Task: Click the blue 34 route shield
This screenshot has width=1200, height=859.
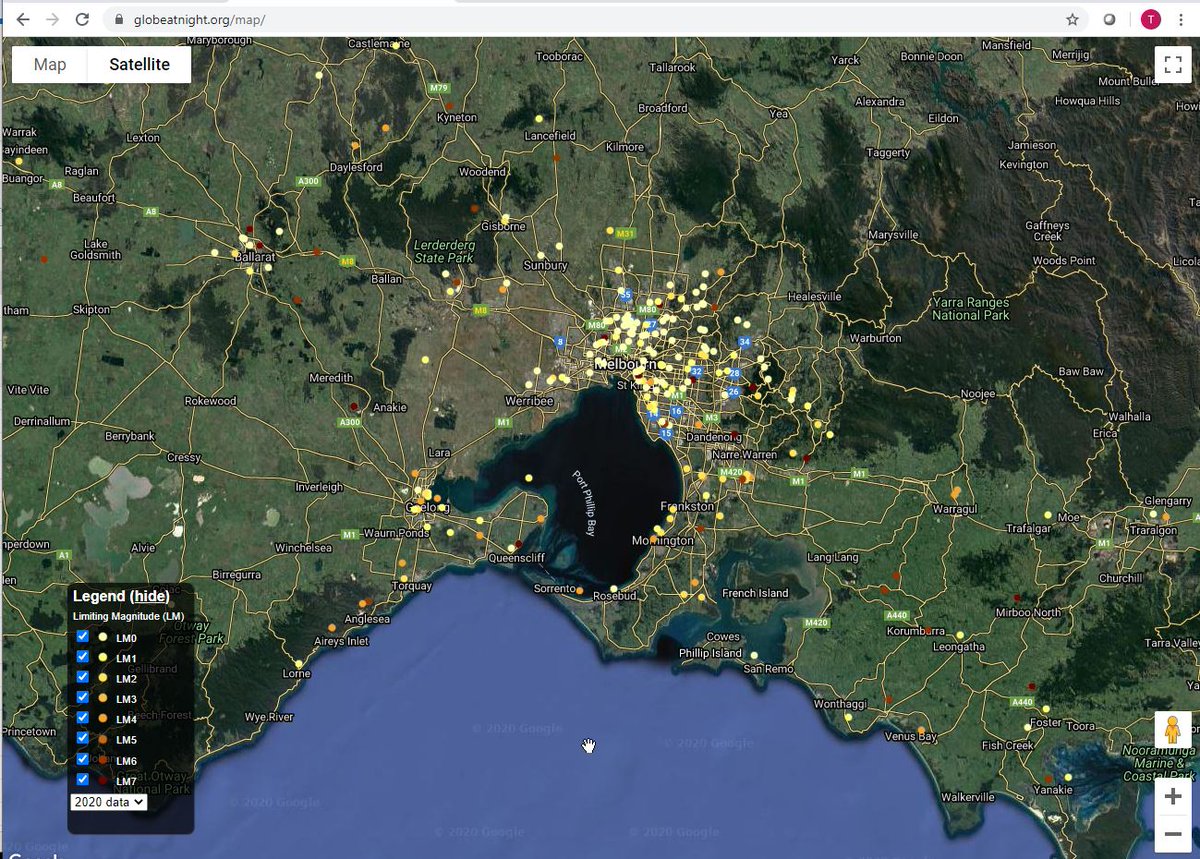Action: click(744, 342)
